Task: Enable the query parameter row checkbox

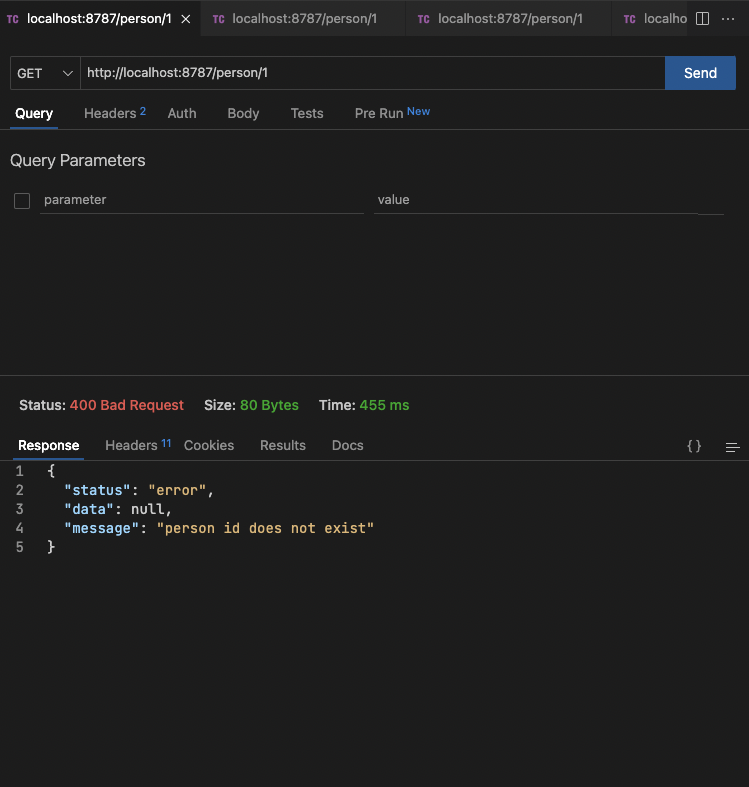Action: pos(22,201)
